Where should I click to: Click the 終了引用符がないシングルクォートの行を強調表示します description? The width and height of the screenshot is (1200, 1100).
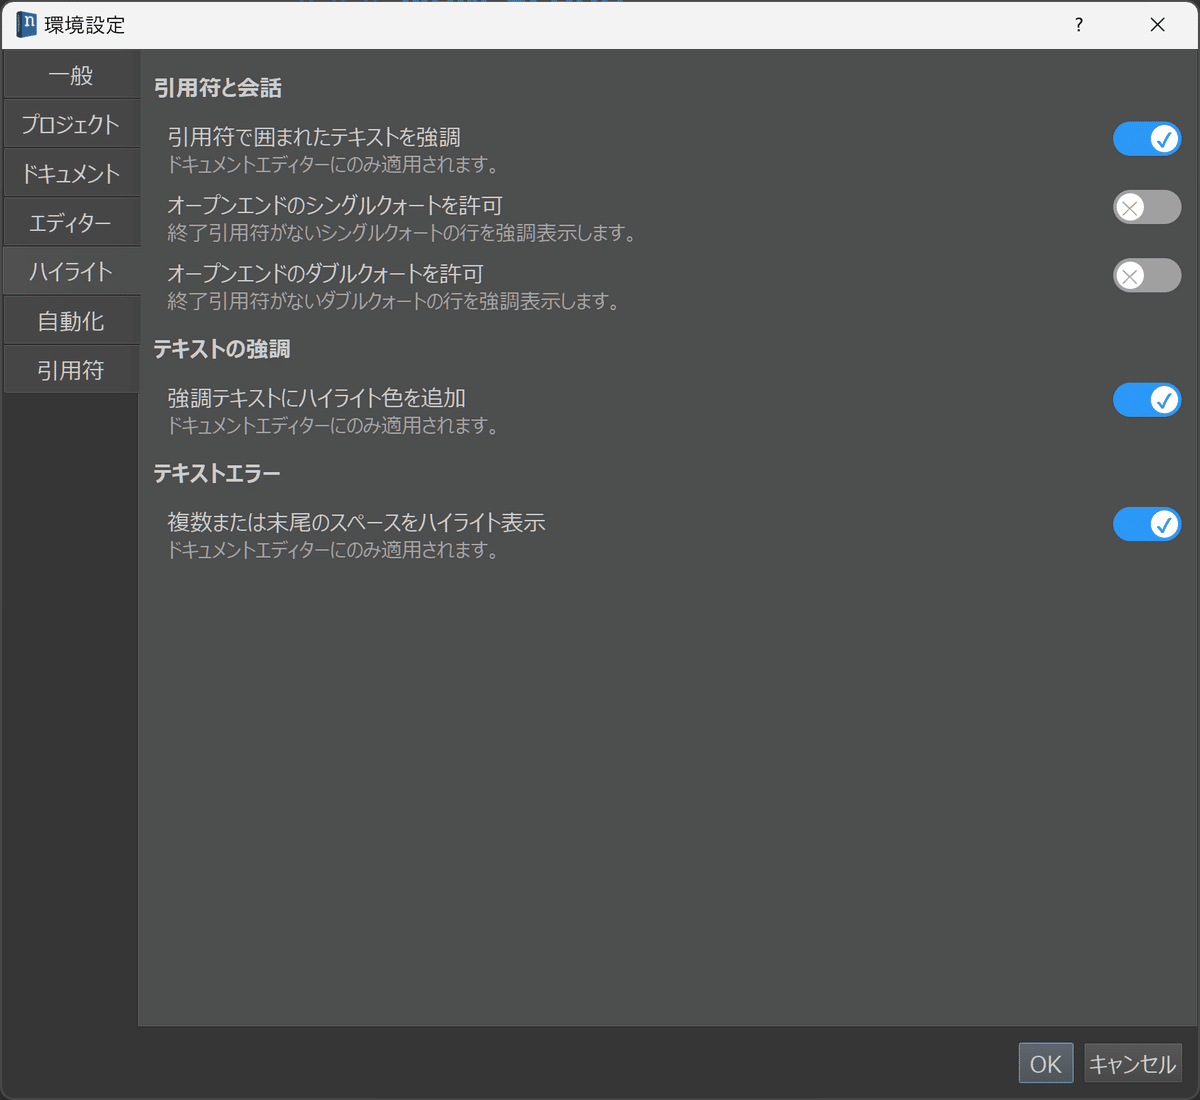point(402,233)
